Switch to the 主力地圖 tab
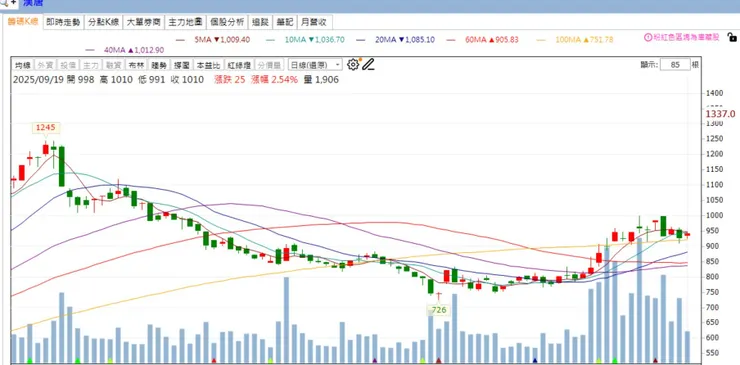 pos(185,22)
